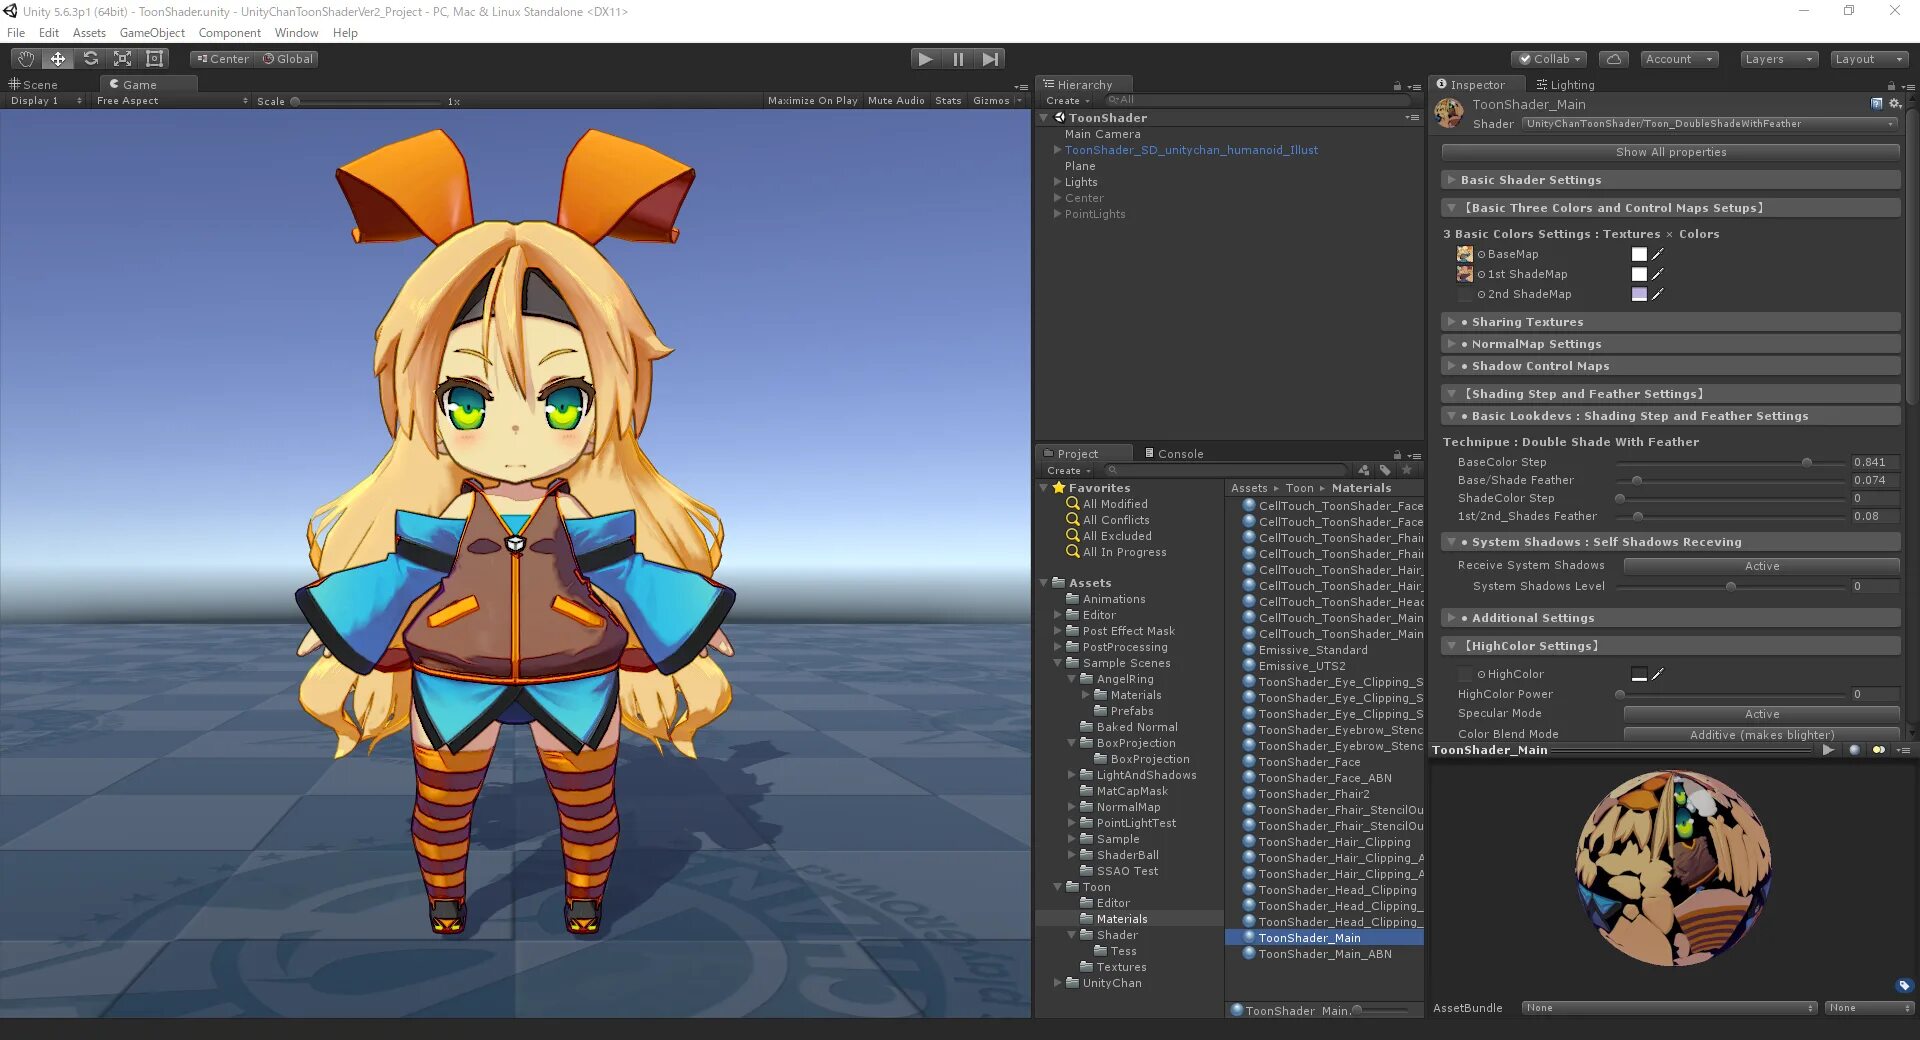Click the 2nd ShadeMap color swatch
Screen dimensions: 1920x1040
[x=1639, y=294]
